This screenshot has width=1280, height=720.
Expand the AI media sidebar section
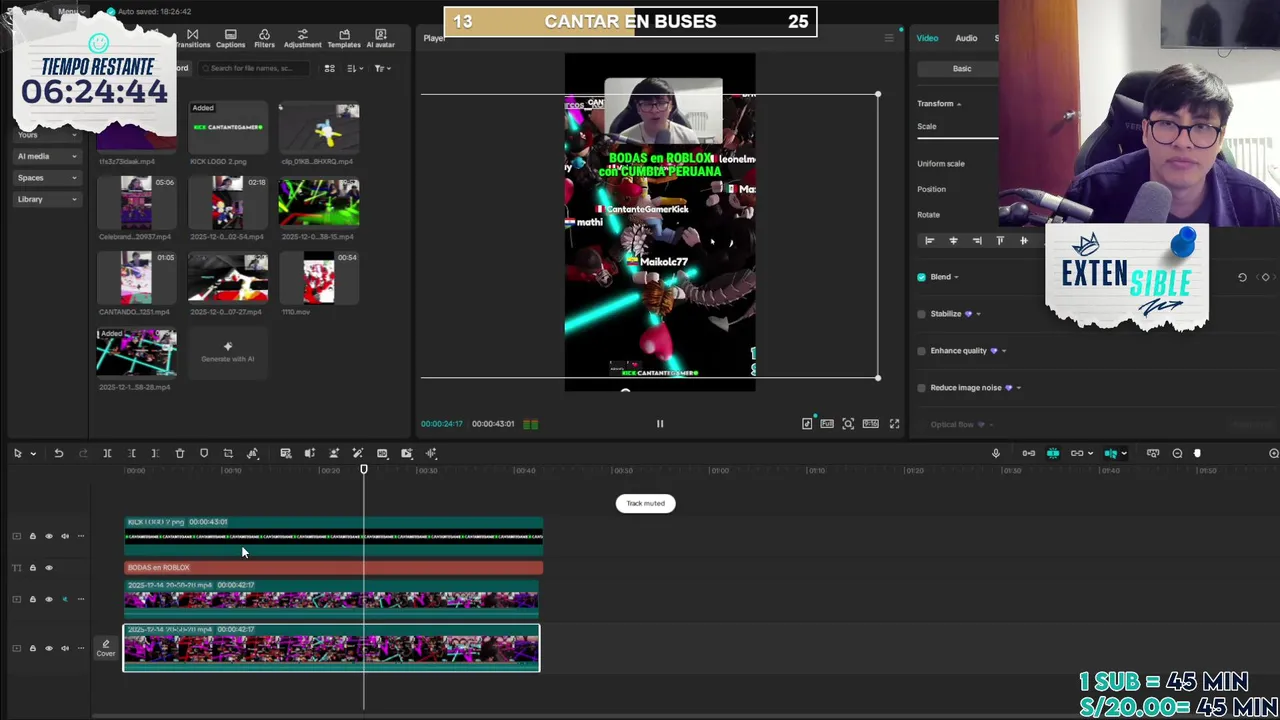click(47, 156)
